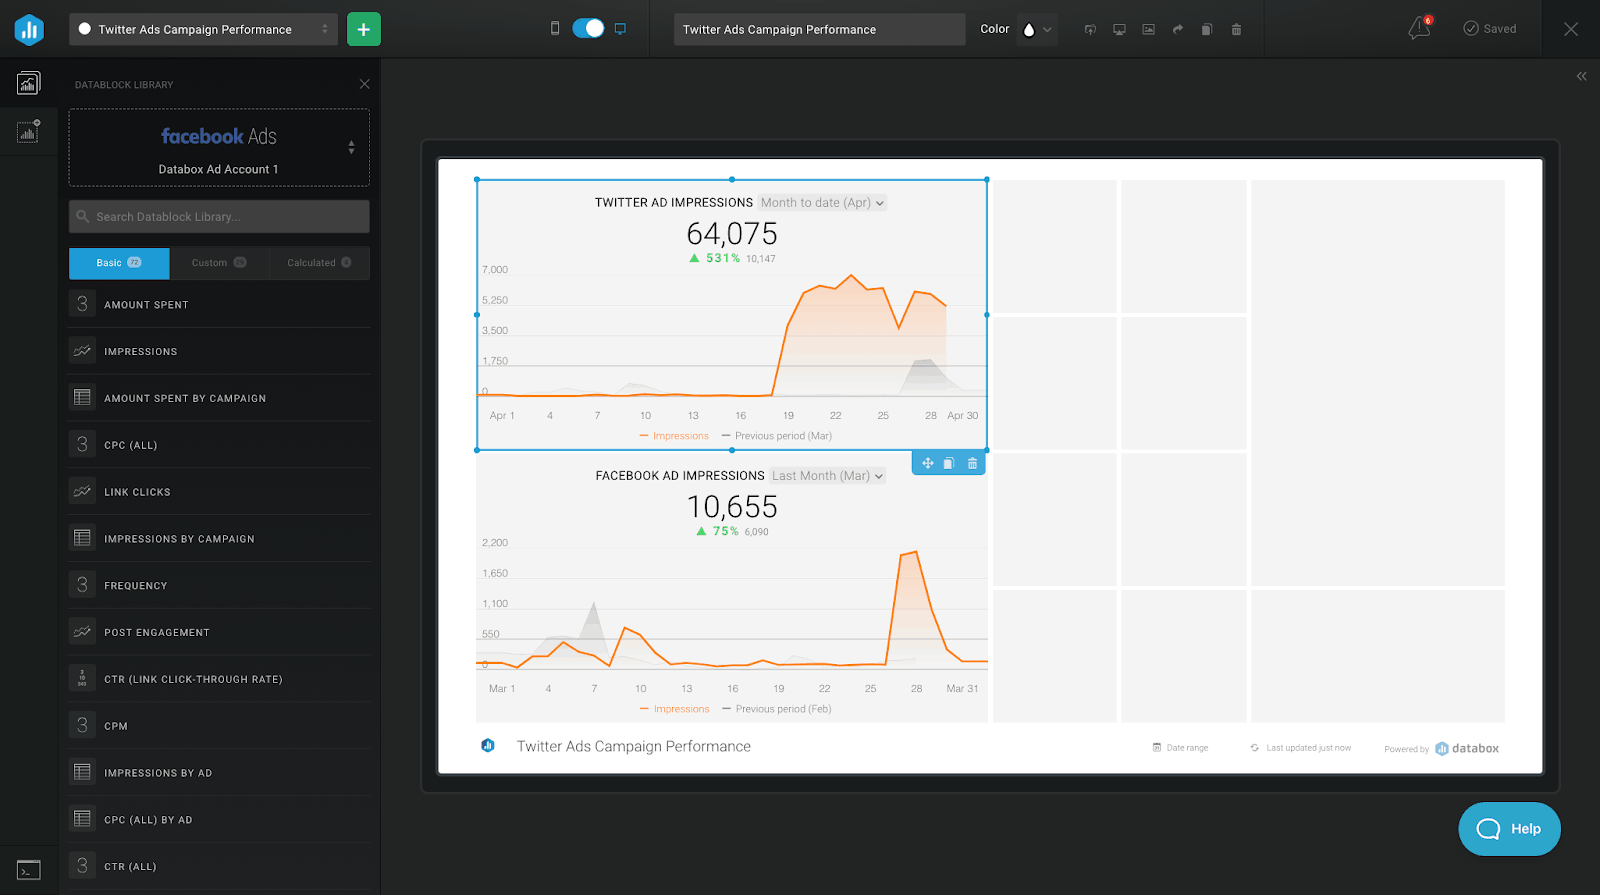Click the Search Datablock Library field
Viewport: 1600px width, 895px height.
pos(219,216)
